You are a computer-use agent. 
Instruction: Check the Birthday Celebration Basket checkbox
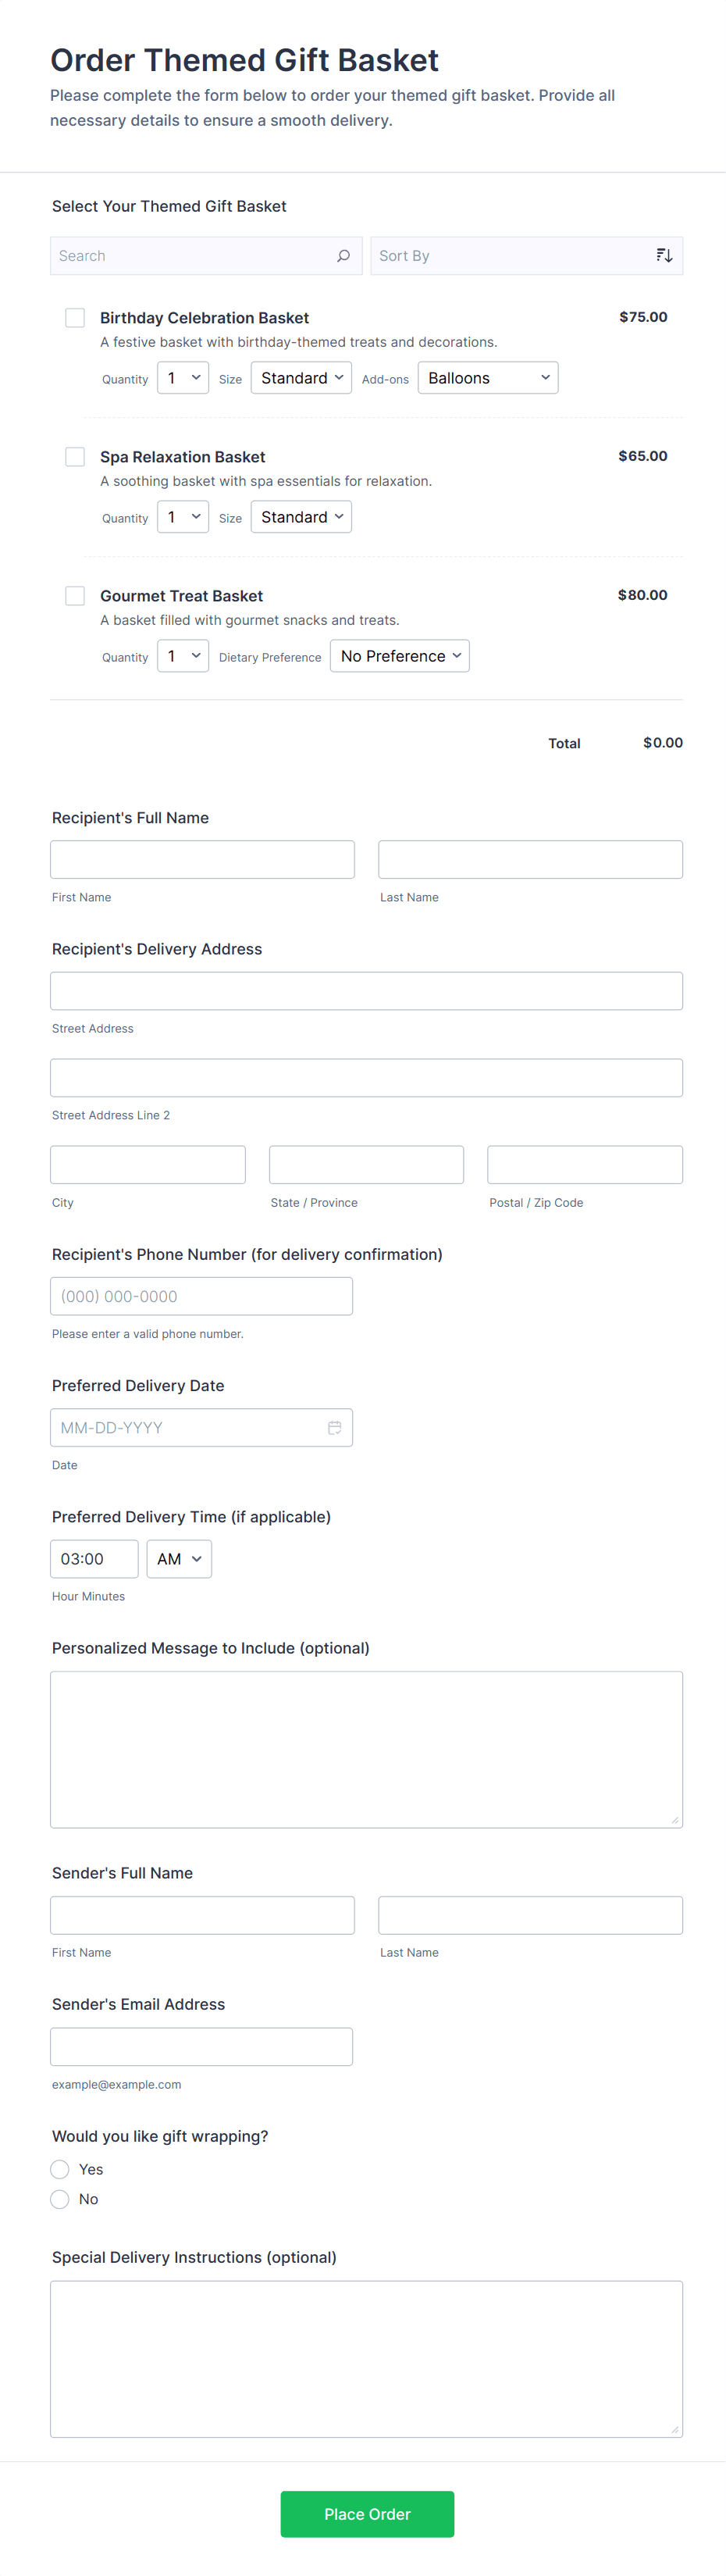coord(75,318)
